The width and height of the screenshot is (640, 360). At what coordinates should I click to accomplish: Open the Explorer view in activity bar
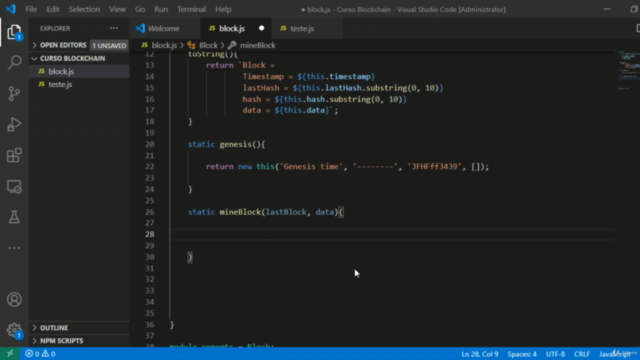[x=14, y=32]
